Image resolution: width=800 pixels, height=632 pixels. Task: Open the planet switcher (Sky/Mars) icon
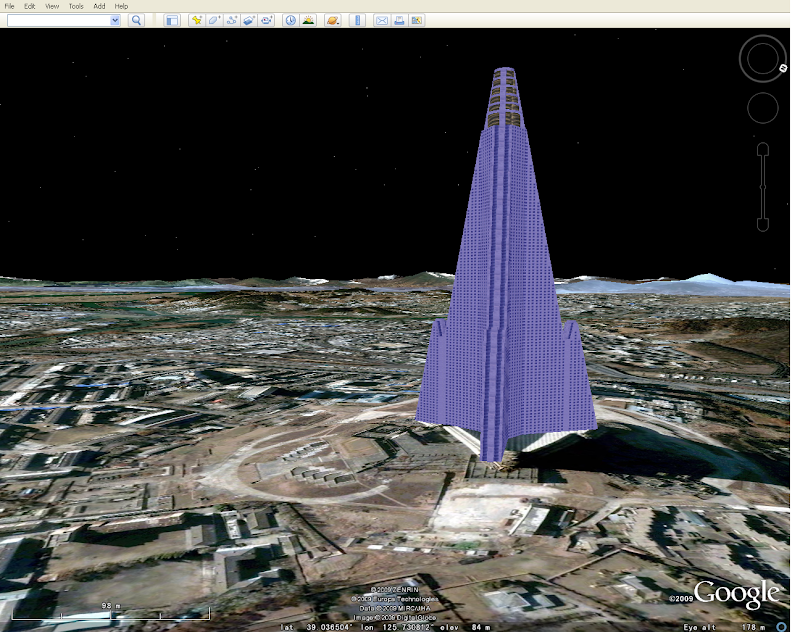(x=333, y=20)
